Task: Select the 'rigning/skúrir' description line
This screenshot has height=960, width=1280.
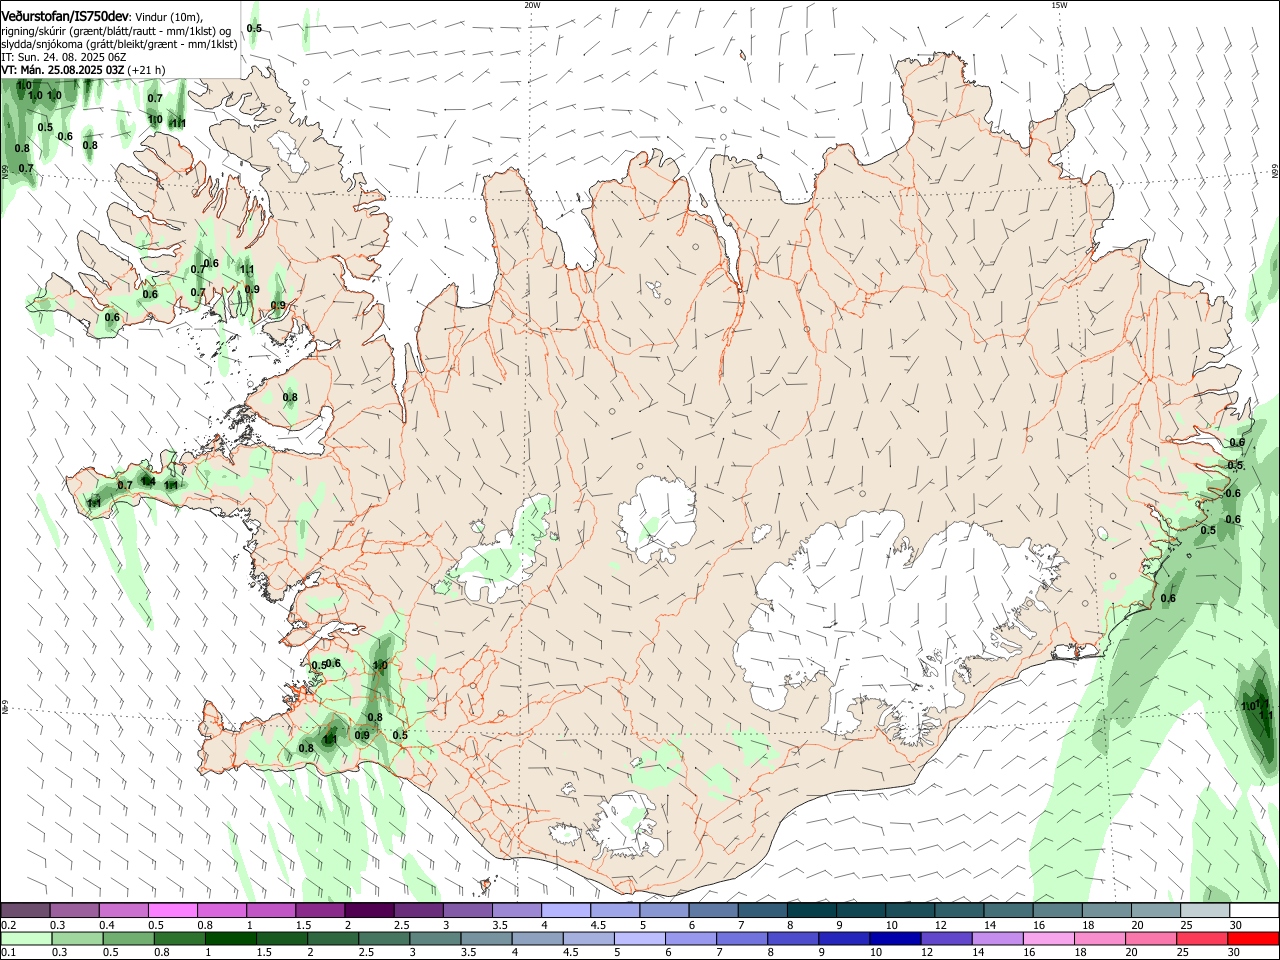Action: pyautogui.click(x=116, y=31)
